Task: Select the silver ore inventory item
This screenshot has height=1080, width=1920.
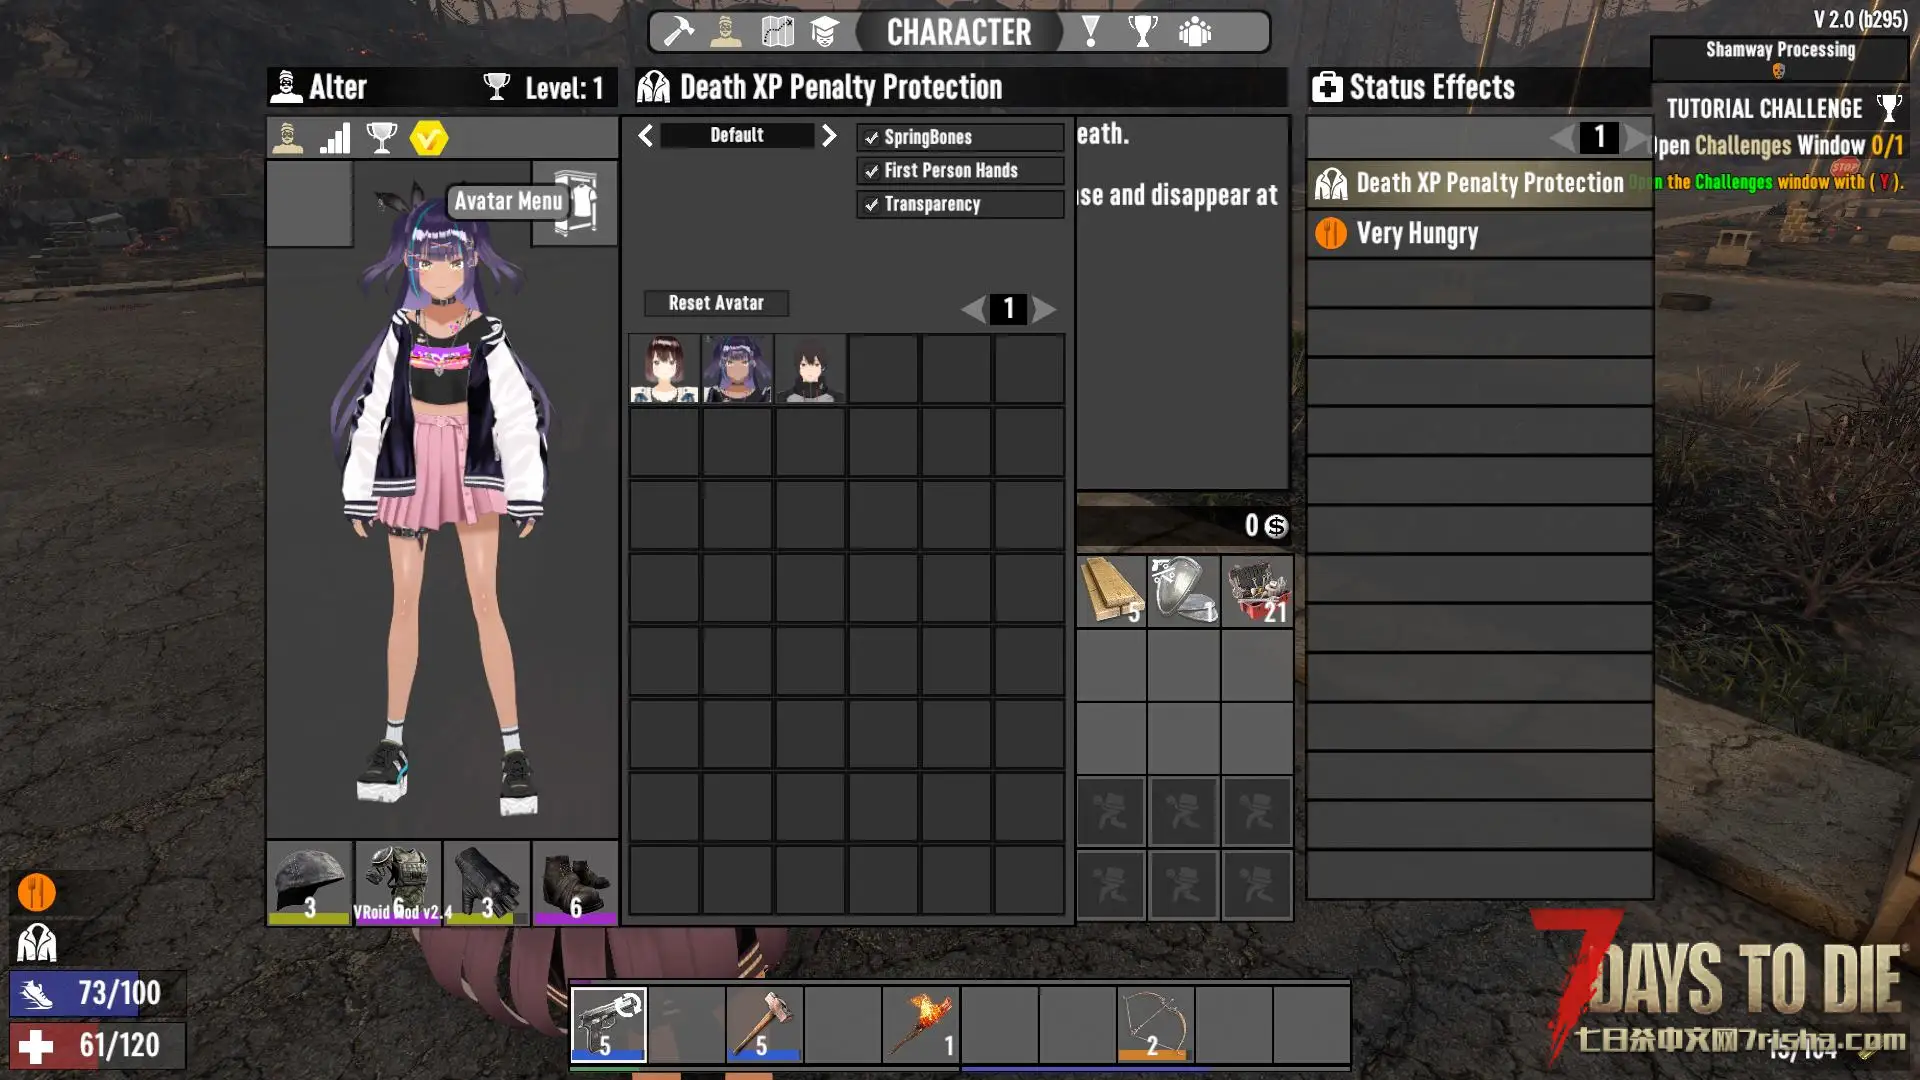Action: 1184,591
